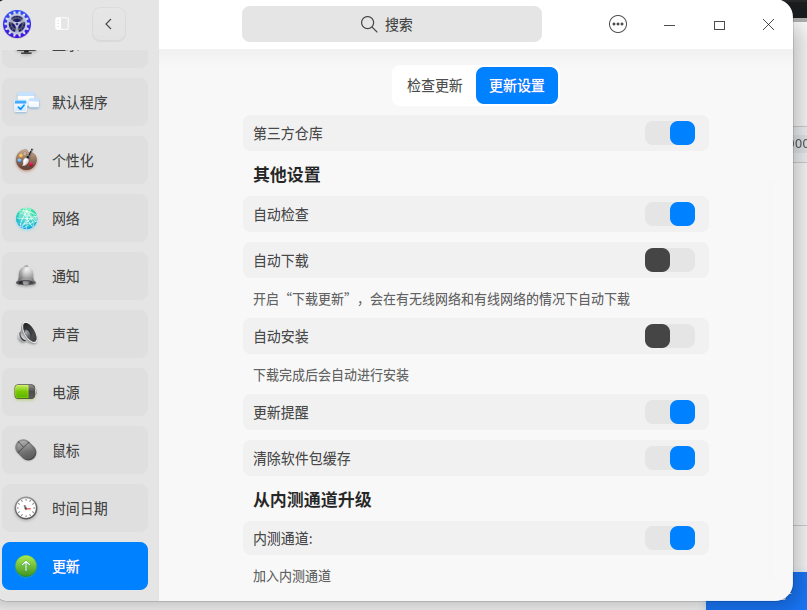The width and height of the screenshot is (807, 610).
Task: Disable 清除软件包缓存 switch
Action: pyautogui.click(x=670, y=458)
